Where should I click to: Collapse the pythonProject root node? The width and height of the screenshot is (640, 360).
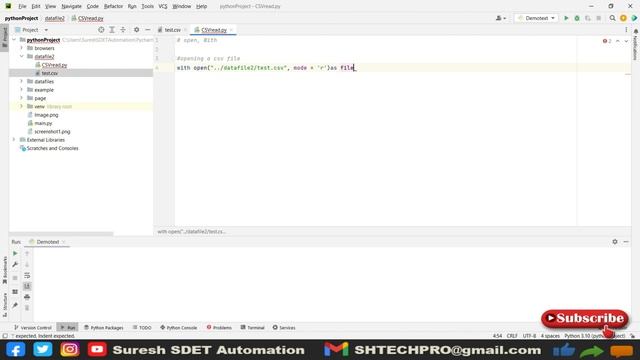point(14,40)
